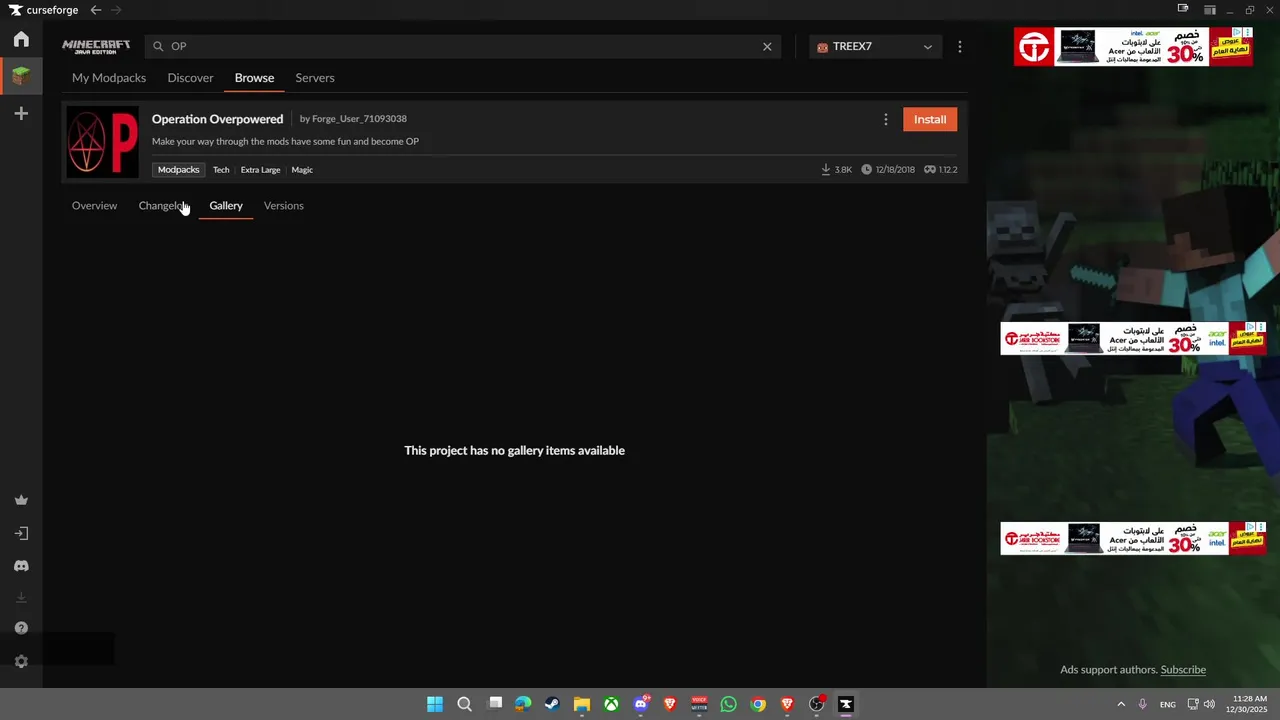
Task: Click the Minecraft Java Edition logo
Action: pyautogui.click(x=96, y=46)
